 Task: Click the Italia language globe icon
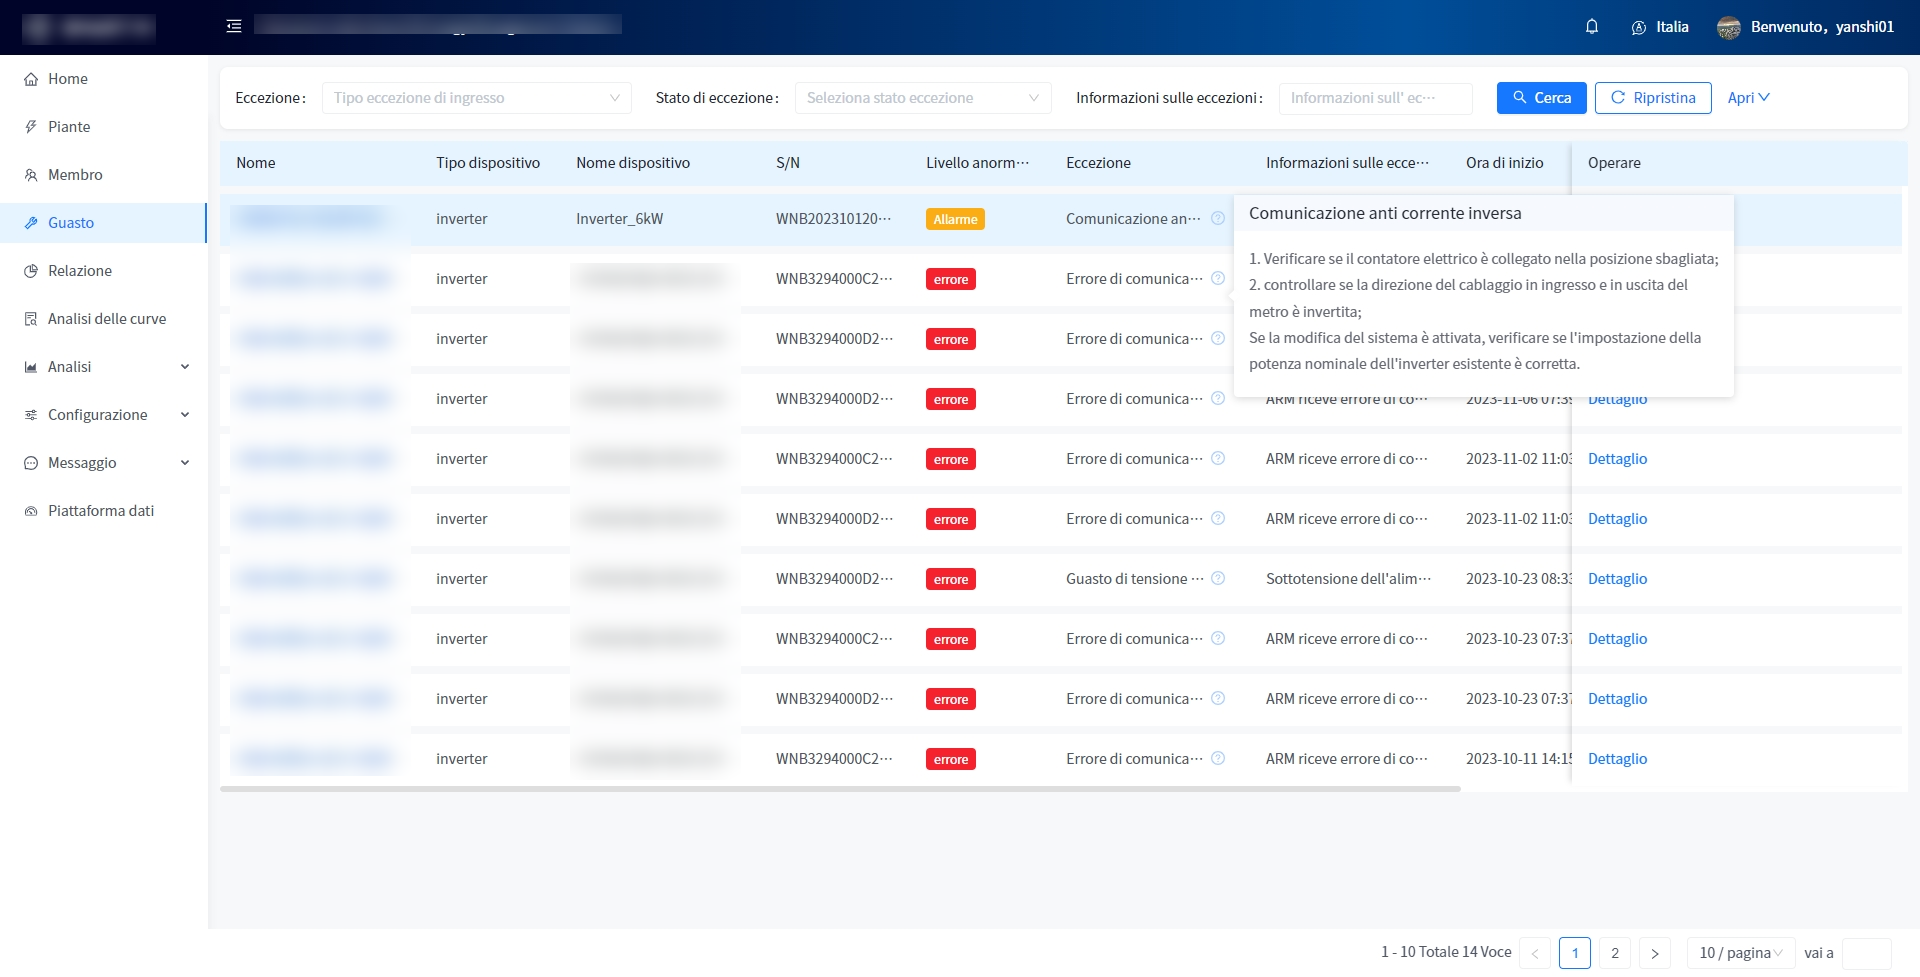tap(1638, 28)
